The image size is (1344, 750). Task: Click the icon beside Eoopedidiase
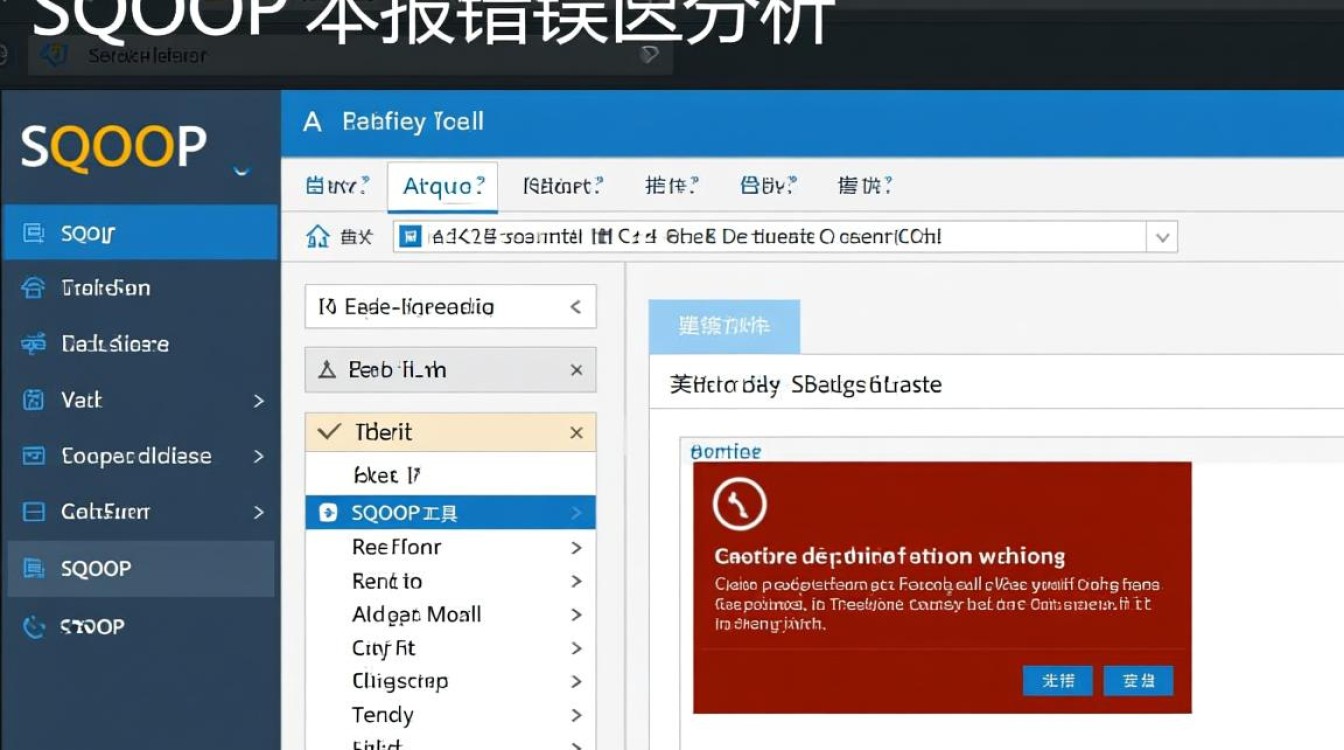point(33,456)
